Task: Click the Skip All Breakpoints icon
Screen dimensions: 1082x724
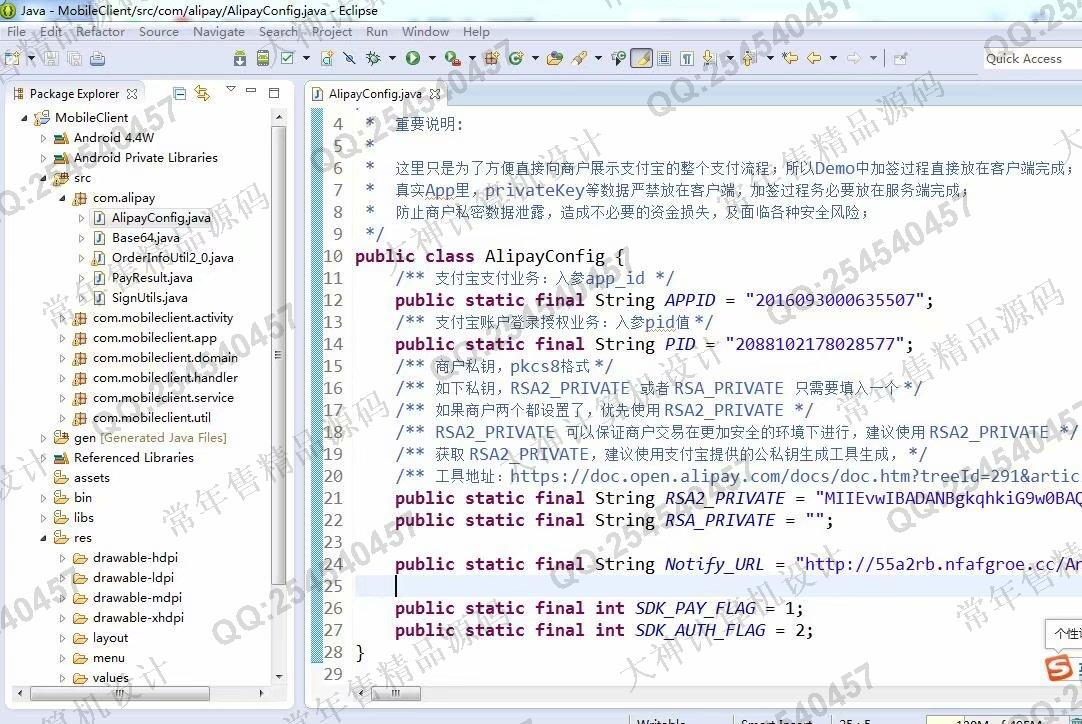Action: point(350,59)
